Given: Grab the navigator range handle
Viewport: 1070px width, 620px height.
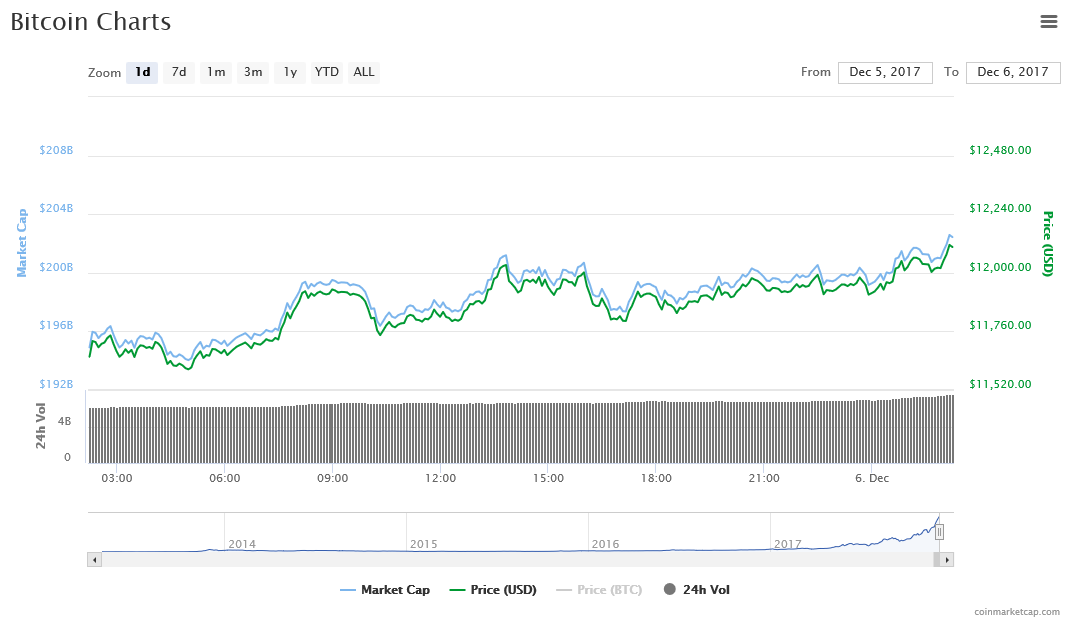Looking at the screenshot, I should tap(939, 532).
